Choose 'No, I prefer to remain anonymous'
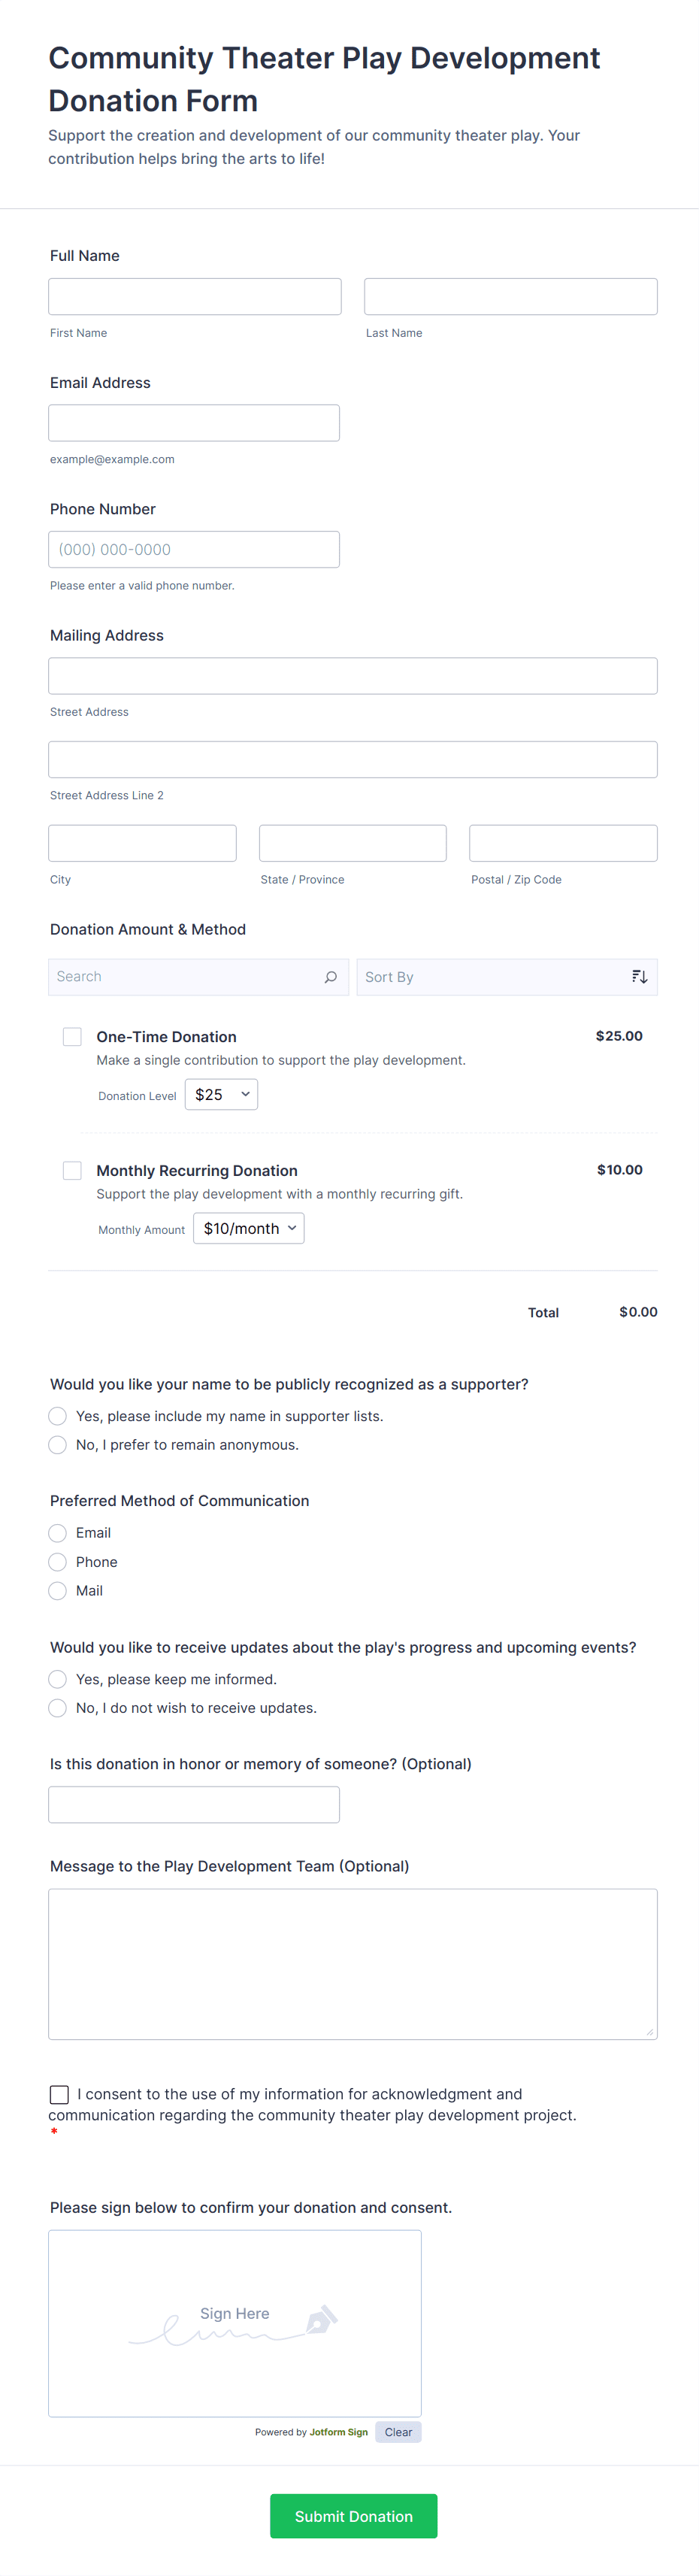 coord(58,1445)
